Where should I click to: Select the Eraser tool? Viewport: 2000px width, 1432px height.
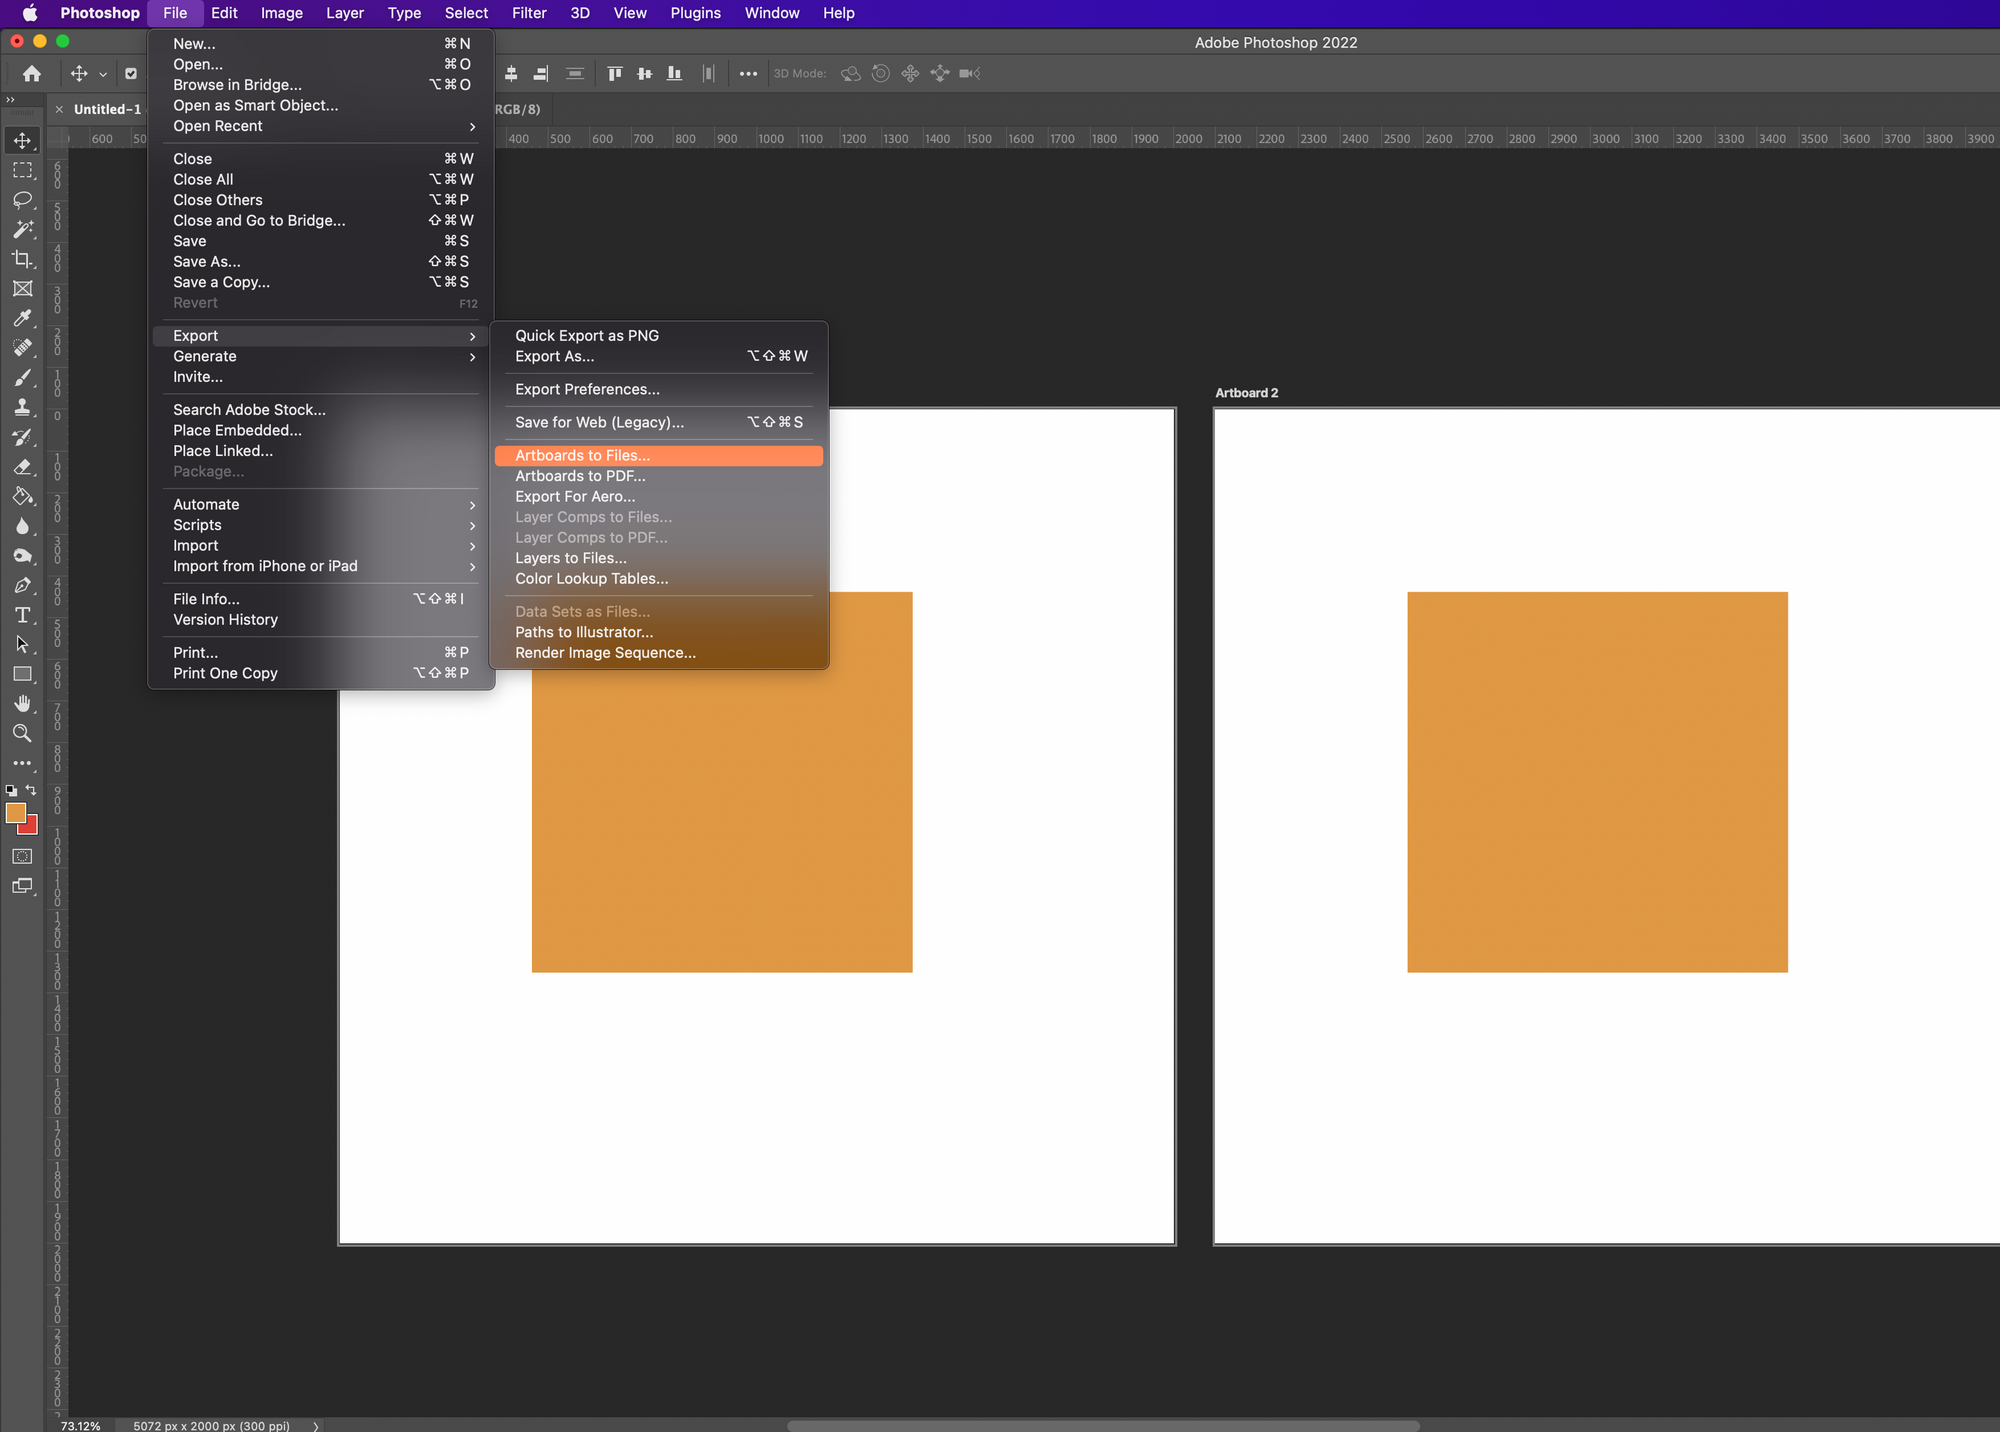click(22, 467)
